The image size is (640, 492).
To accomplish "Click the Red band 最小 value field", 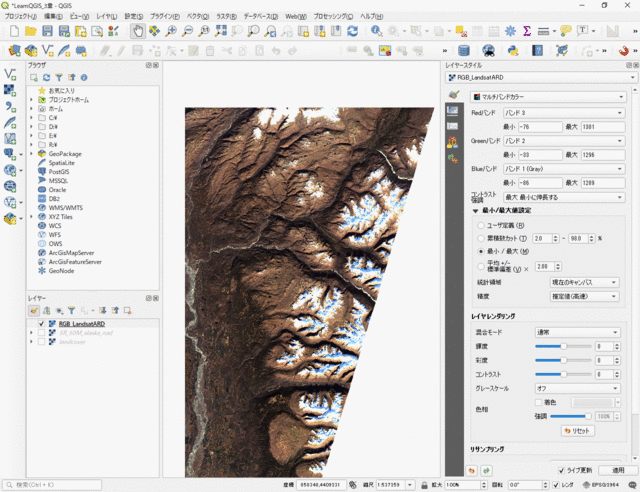I will pos(540,127).
